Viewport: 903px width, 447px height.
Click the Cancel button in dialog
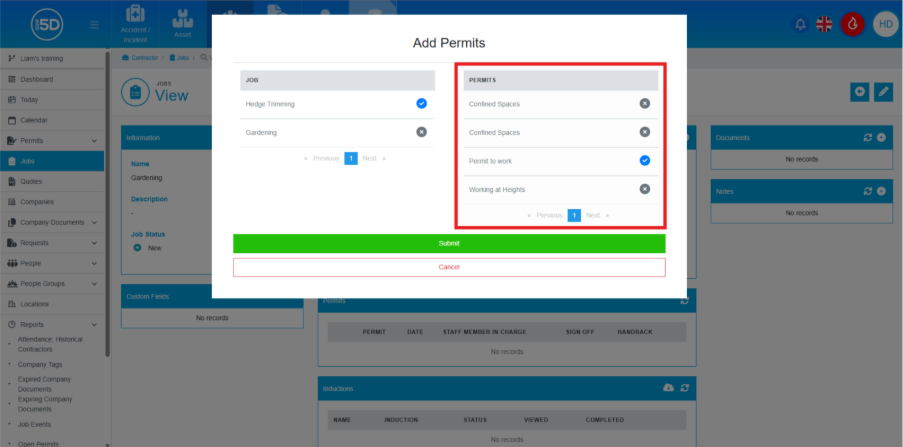[448, 267]
